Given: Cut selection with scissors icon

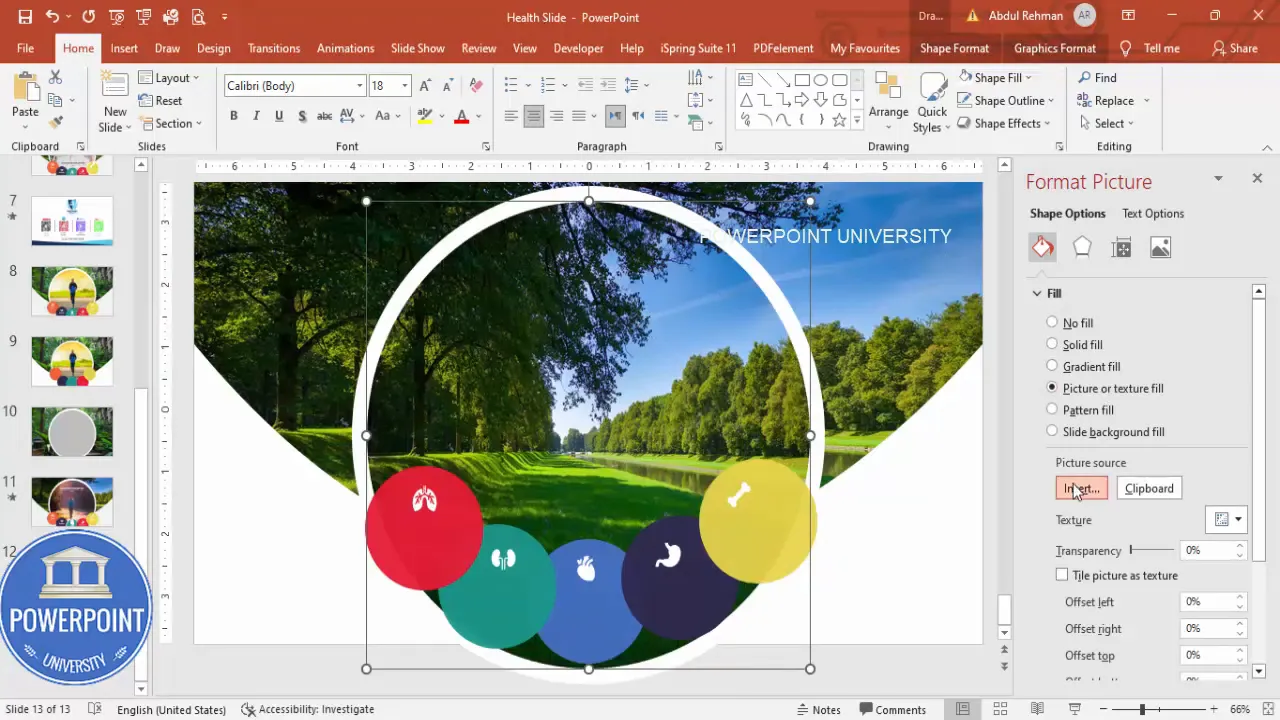Looking at the screenshot, I should (x=55, y=77).
